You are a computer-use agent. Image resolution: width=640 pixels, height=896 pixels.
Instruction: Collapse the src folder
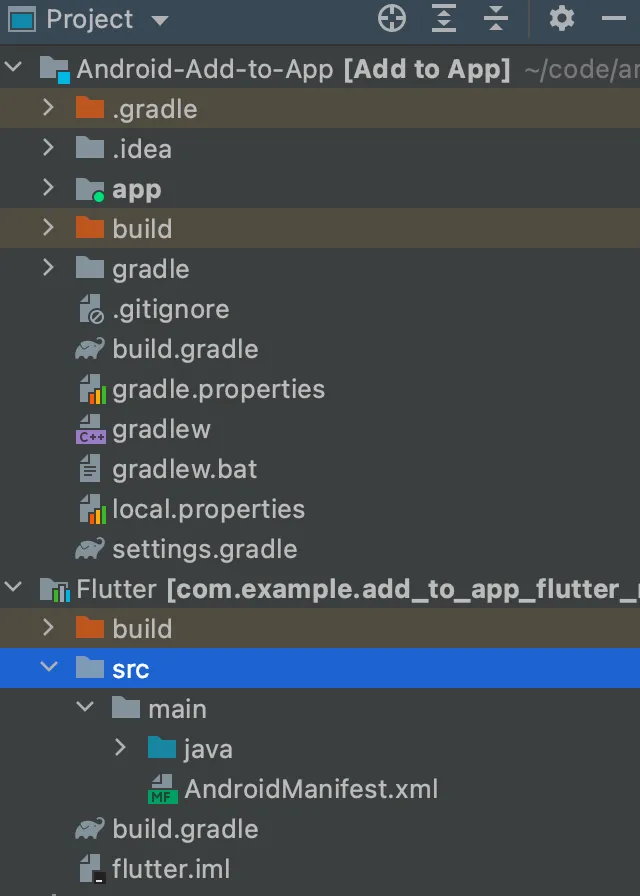49,668
